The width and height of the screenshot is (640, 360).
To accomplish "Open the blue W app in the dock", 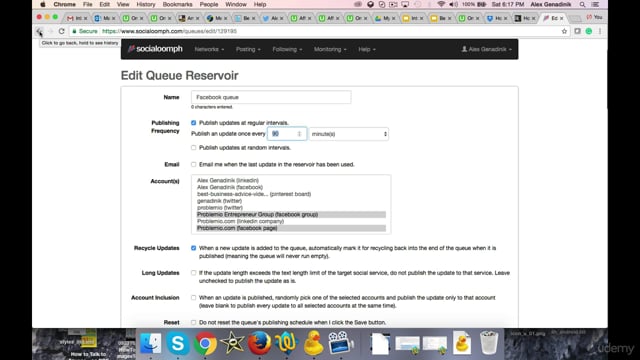I will pos(286,343).
